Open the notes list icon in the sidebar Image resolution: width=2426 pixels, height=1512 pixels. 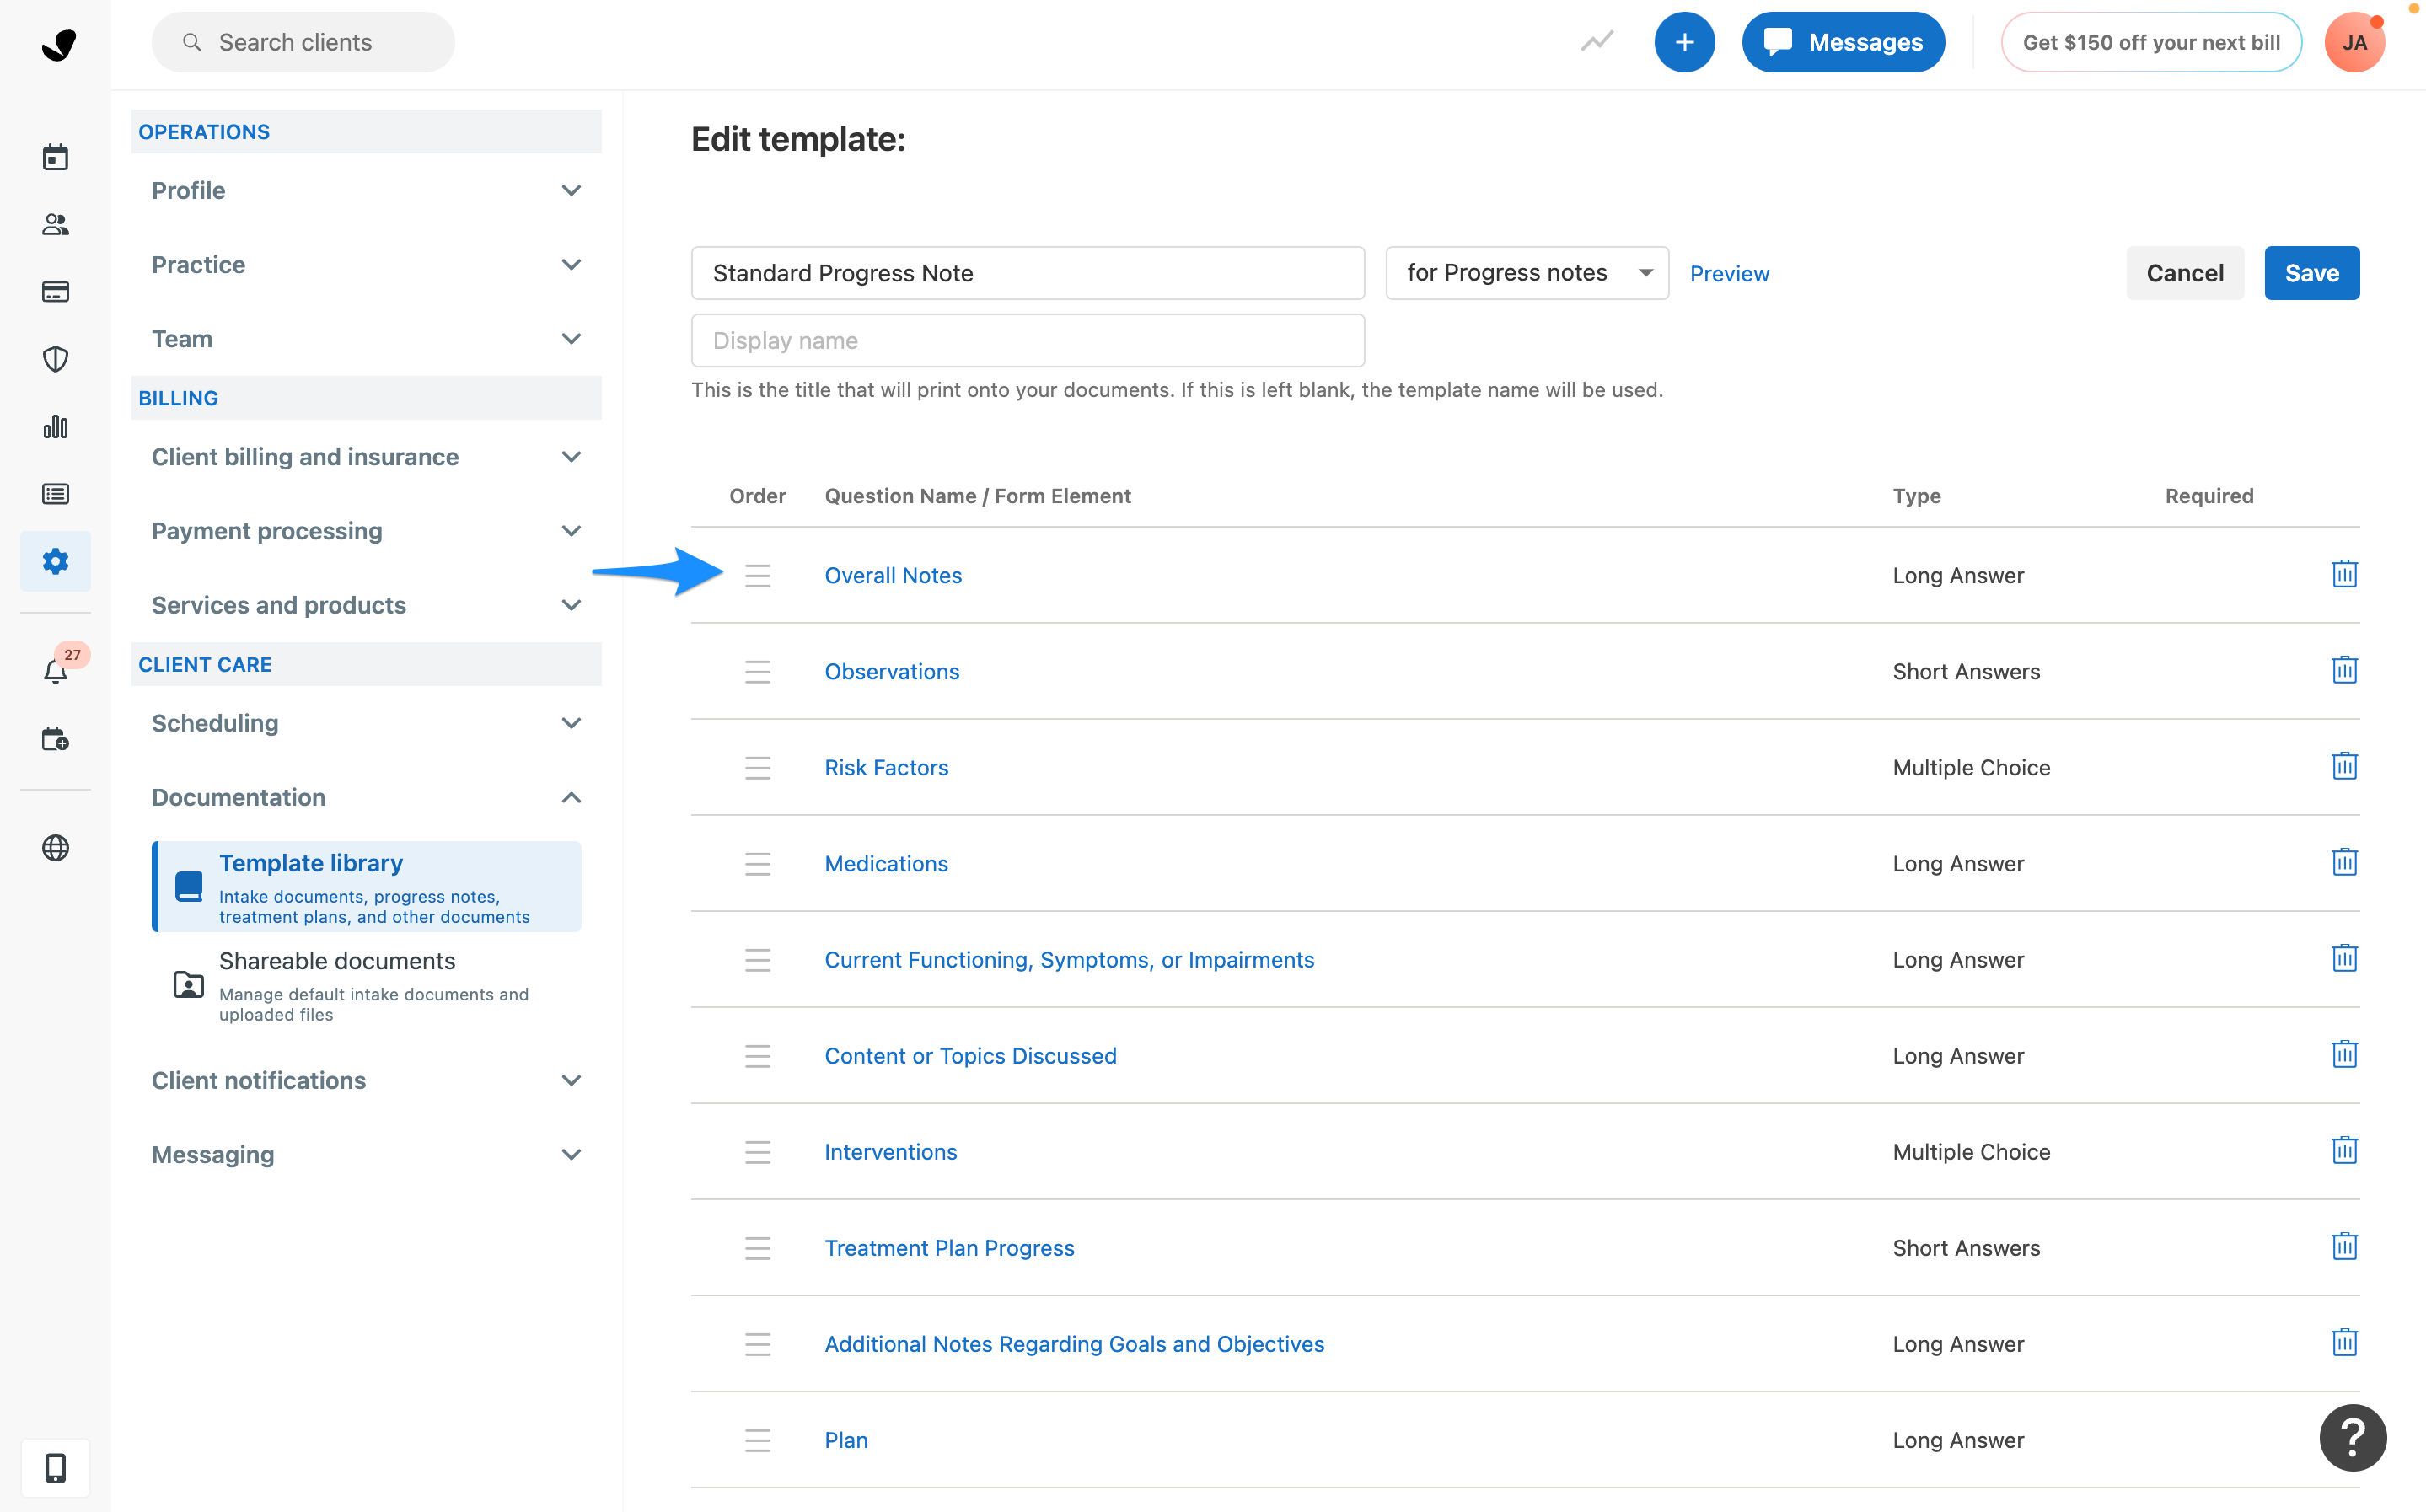pyautogui.click(x=55, y=493)
